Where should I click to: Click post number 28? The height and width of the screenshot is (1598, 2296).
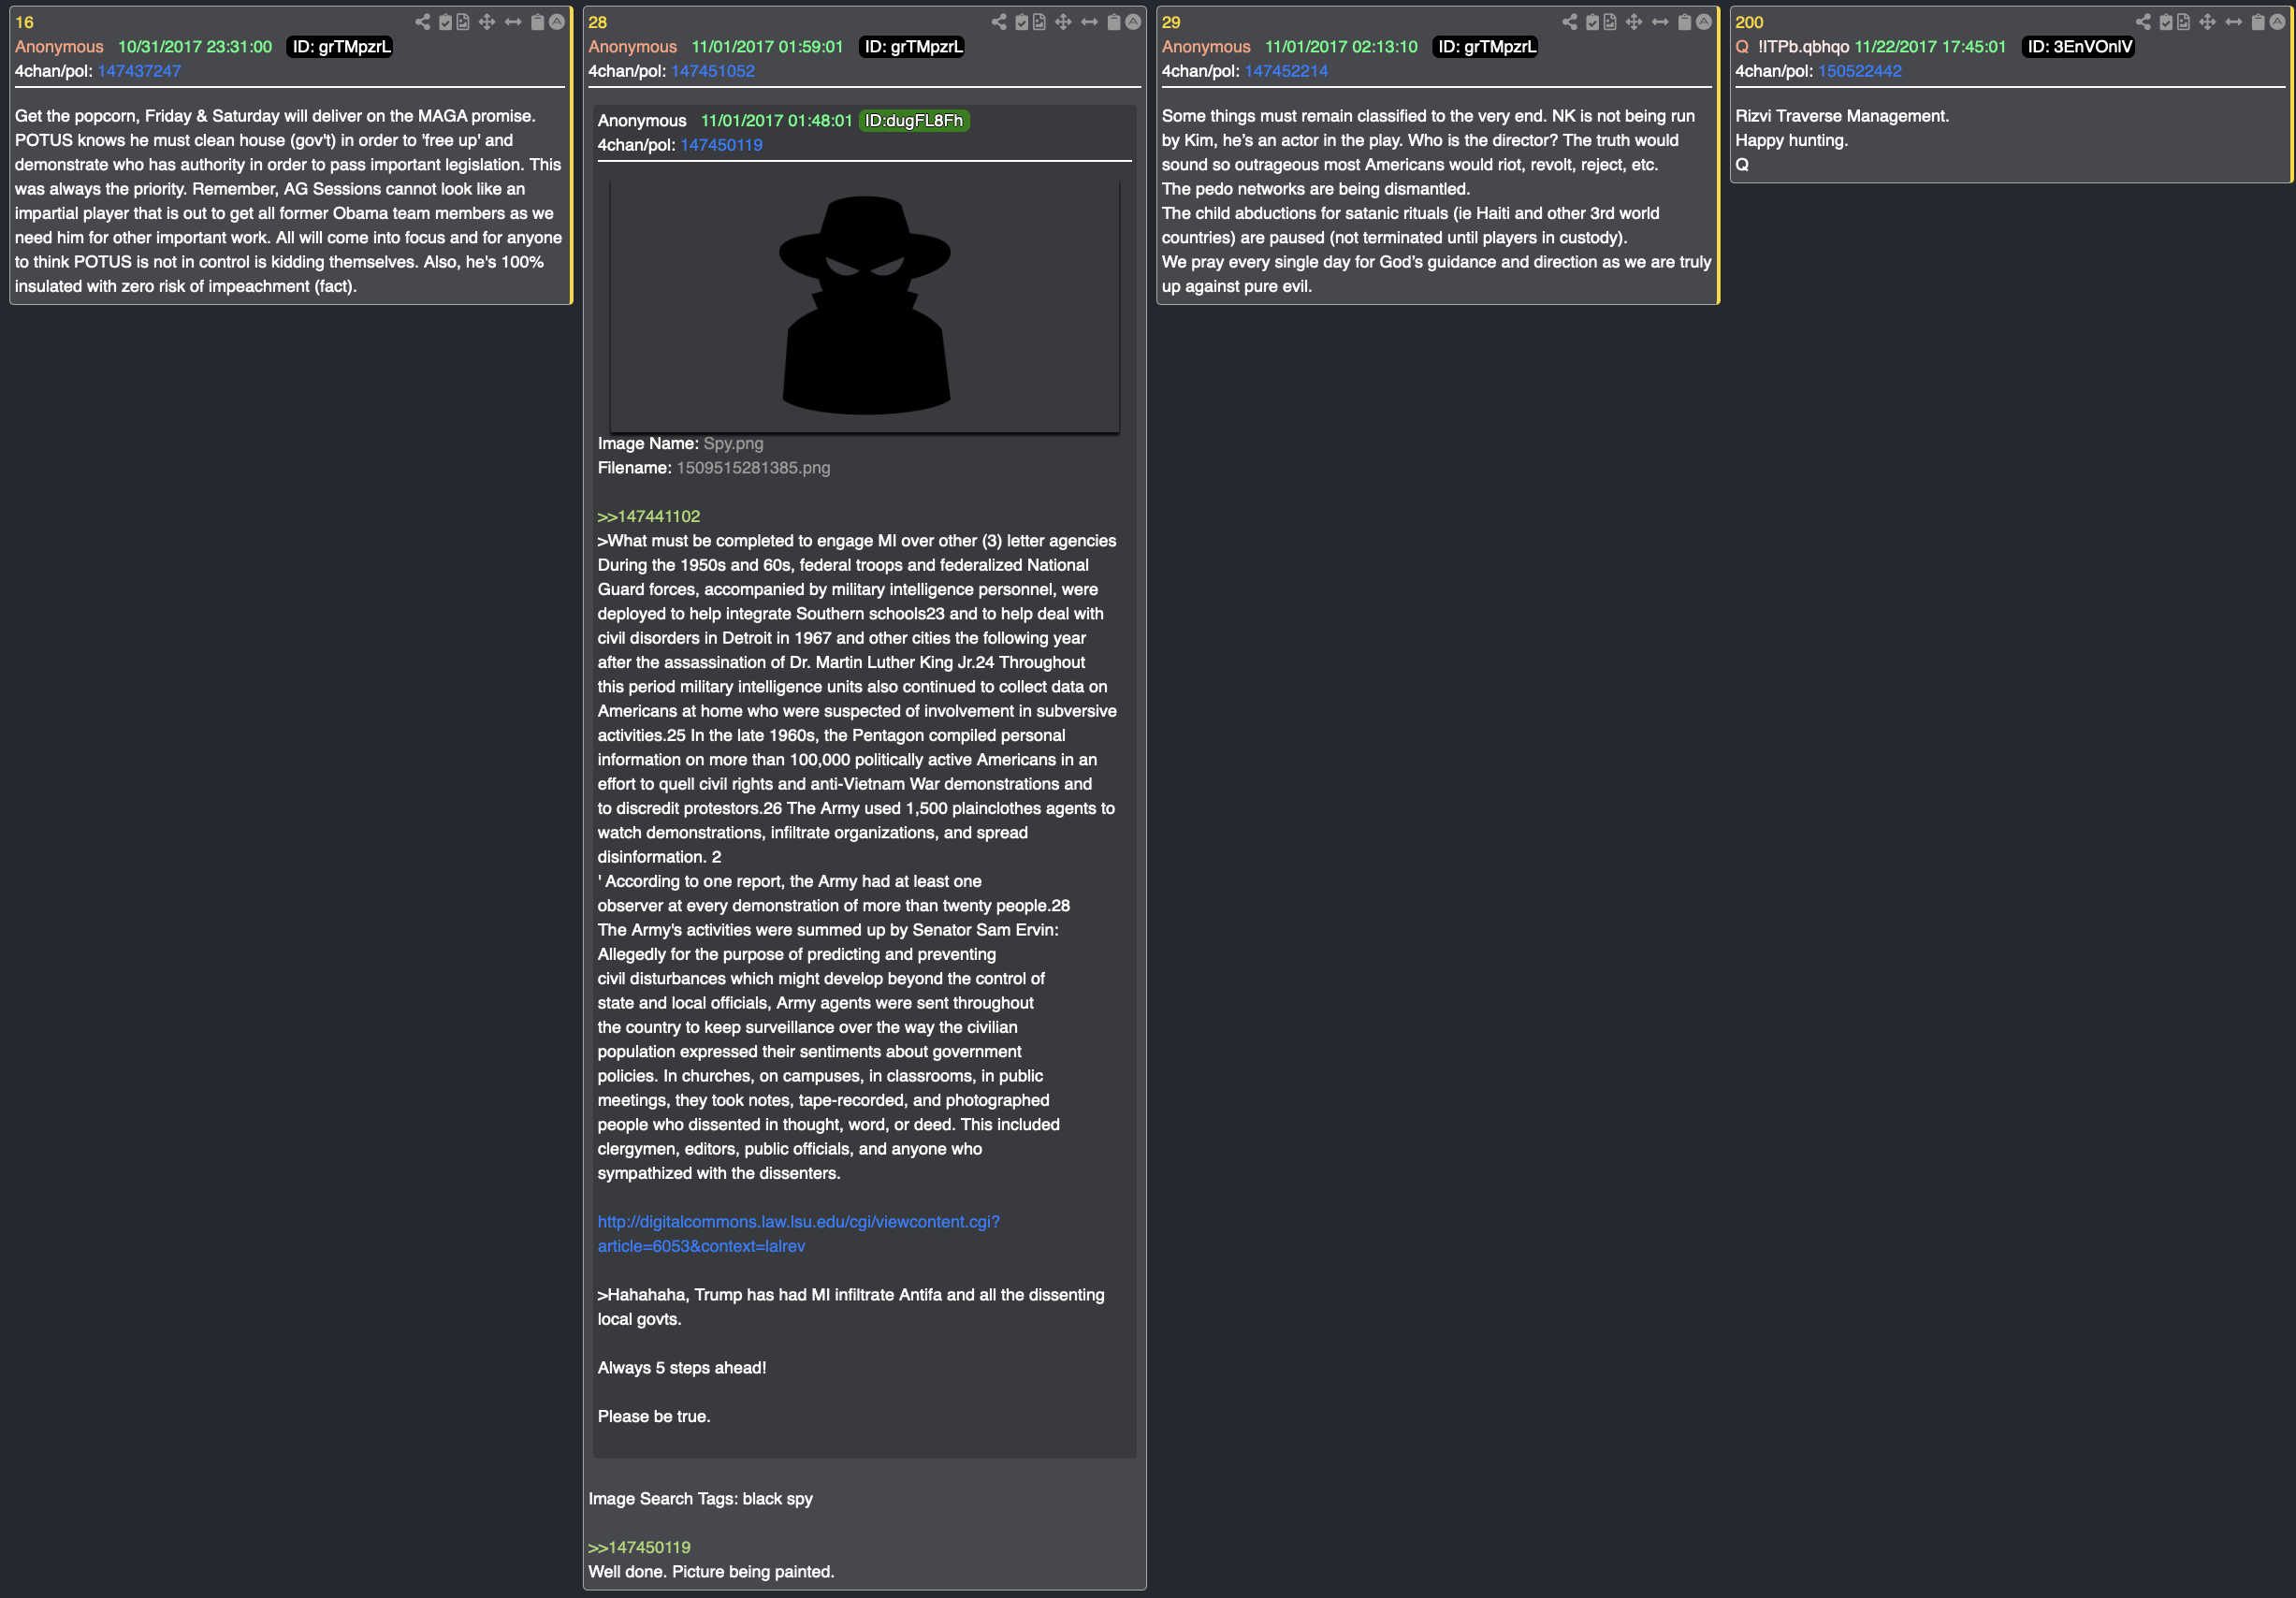[597, 22]
